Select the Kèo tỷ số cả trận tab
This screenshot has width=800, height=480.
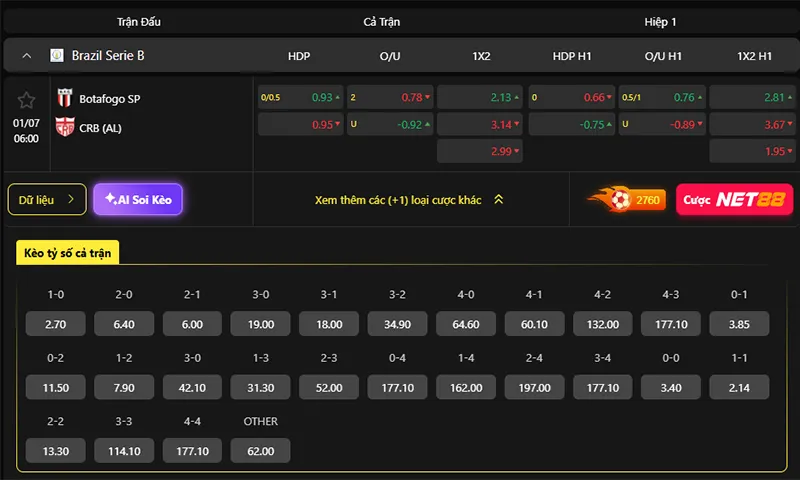click(x=67, y=252)
